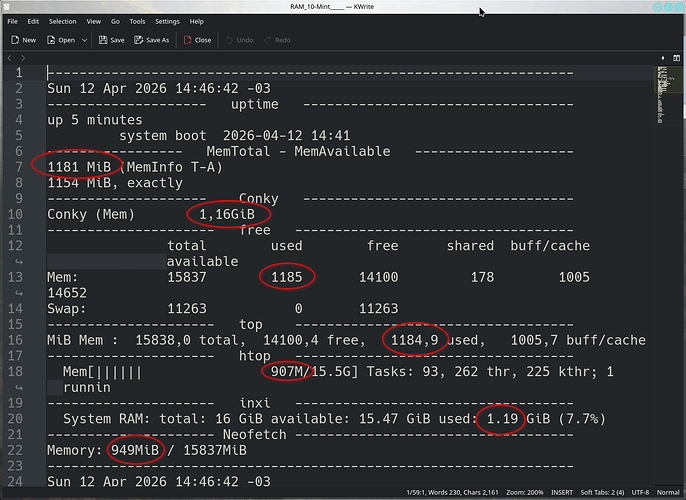Click the text '1154 MiB, exactly'
This screenshot has width=686, height=500.
point(115,183)
